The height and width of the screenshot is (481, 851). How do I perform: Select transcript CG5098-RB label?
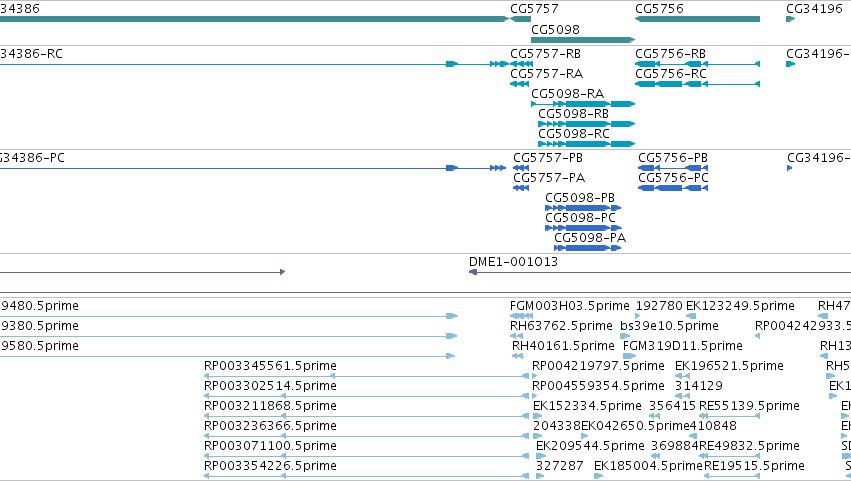[x=574, y=113]
